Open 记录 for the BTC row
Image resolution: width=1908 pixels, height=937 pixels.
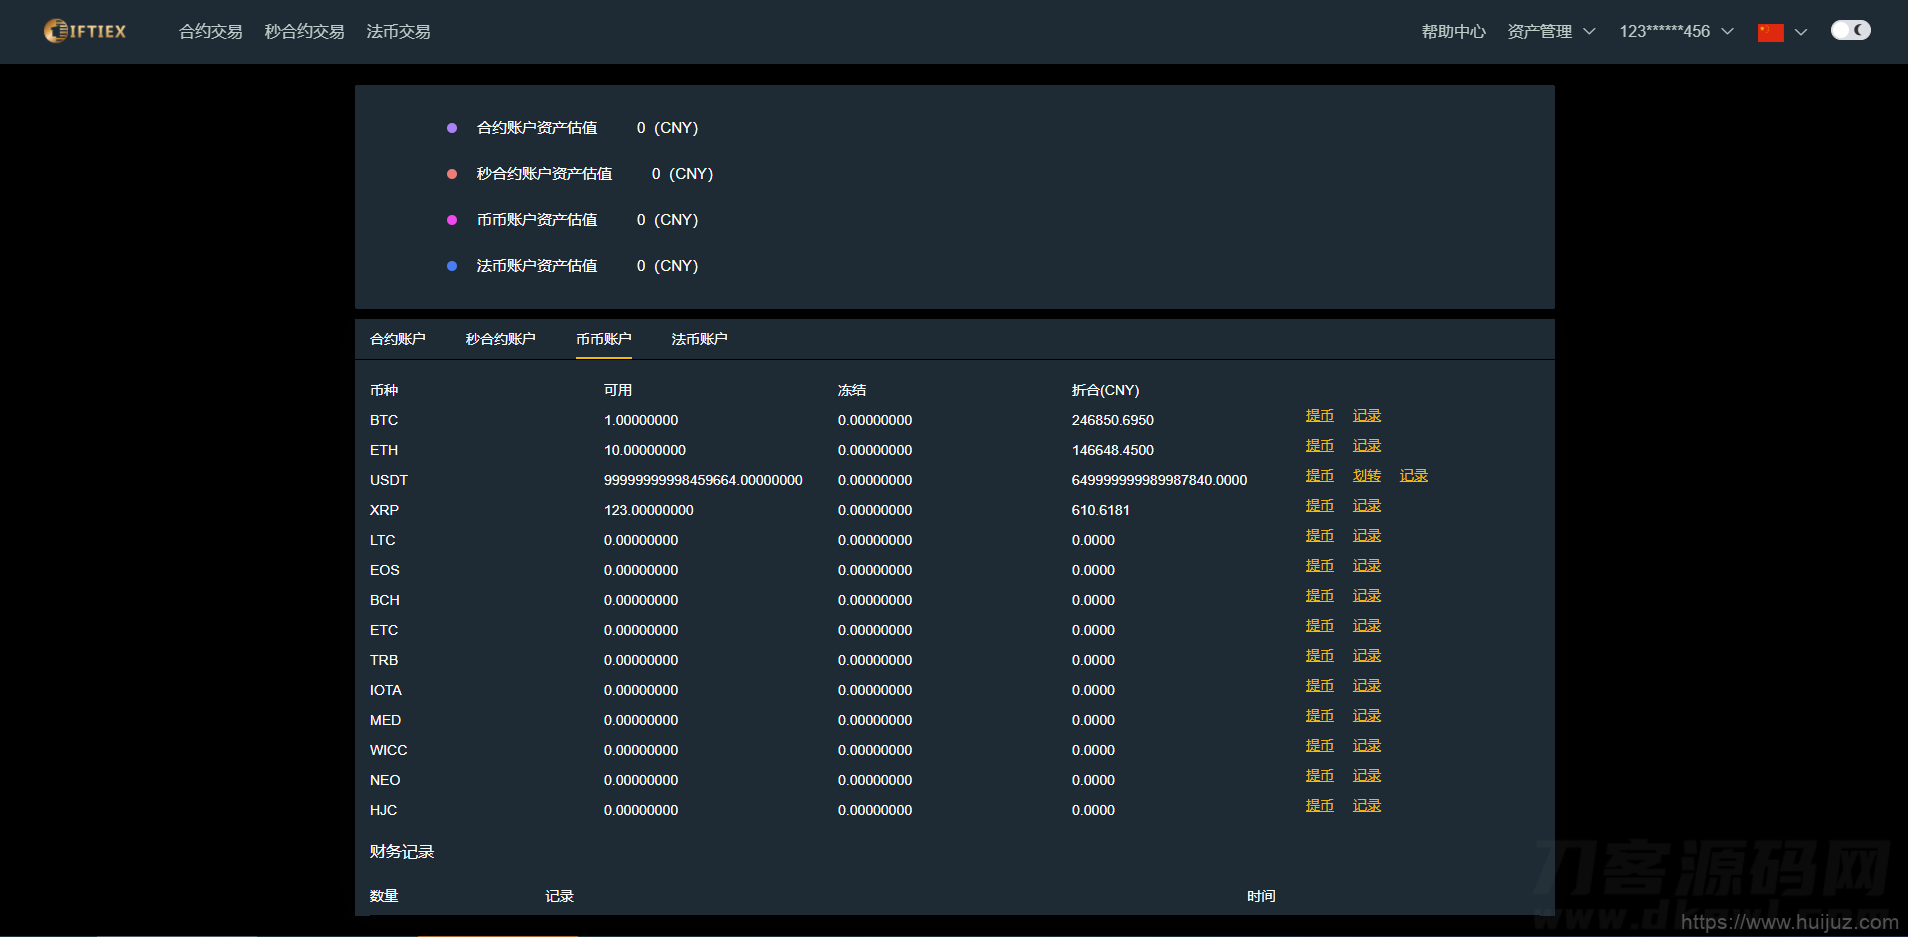[x=1366, y=415]
